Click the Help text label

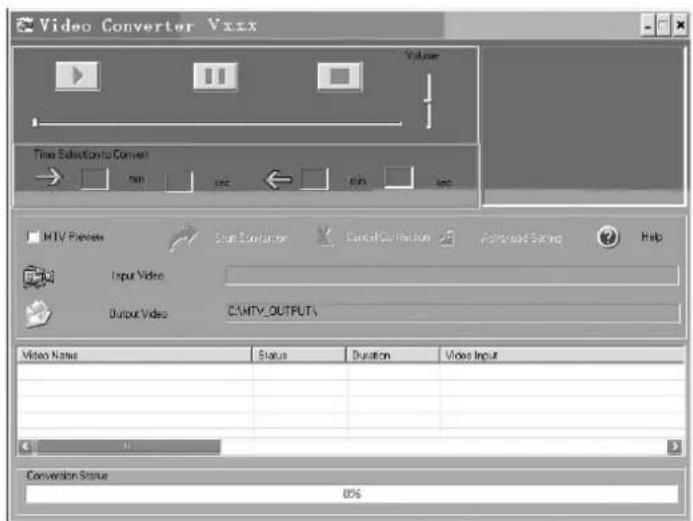(652, 237)
